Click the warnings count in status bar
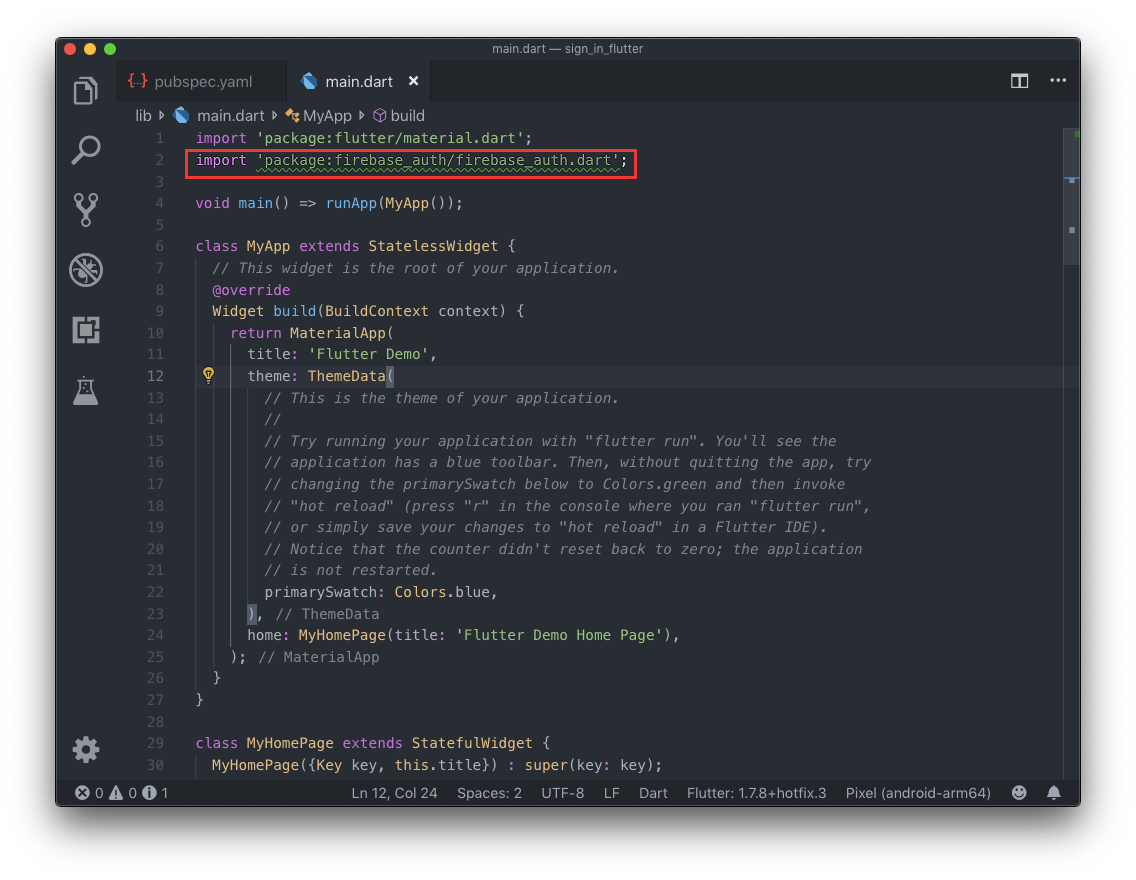1136x880 pixels. pyautogui.click(x=123, y=793)
